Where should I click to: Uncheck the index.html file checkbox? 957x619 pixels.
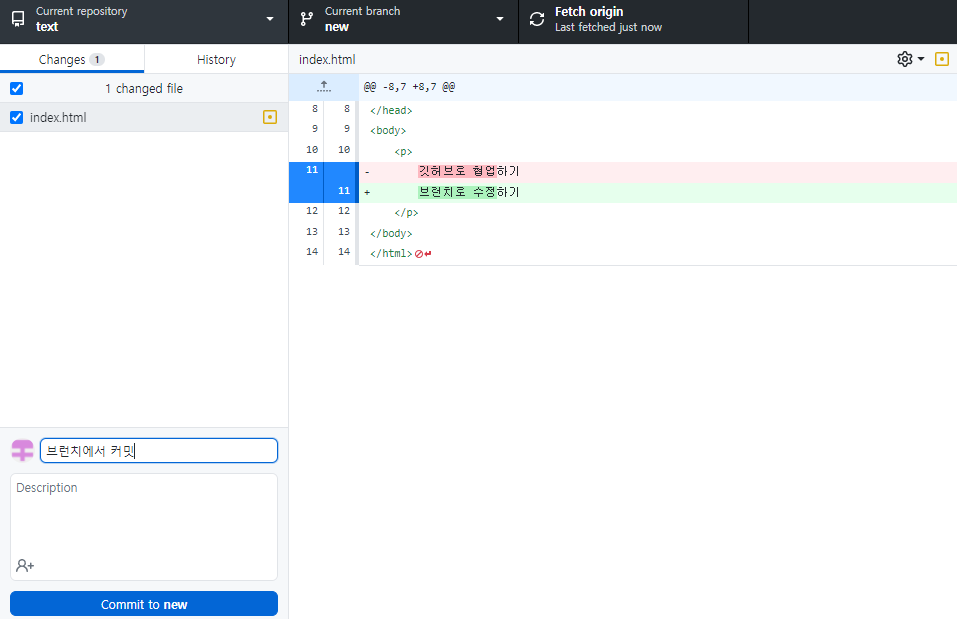click(16, 117)
